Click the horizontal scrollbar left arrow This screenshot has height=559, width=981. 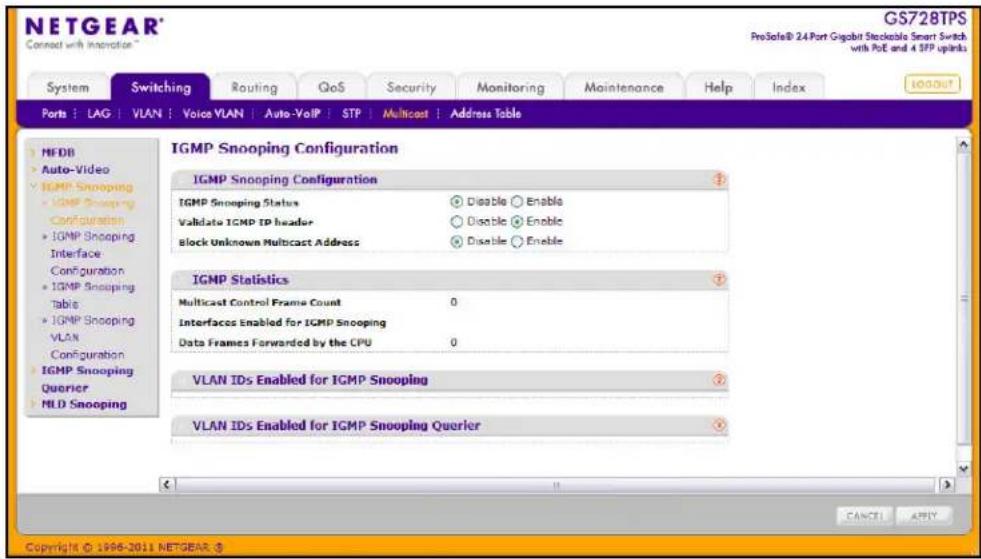pyautogui.click(x=166, y=485)
